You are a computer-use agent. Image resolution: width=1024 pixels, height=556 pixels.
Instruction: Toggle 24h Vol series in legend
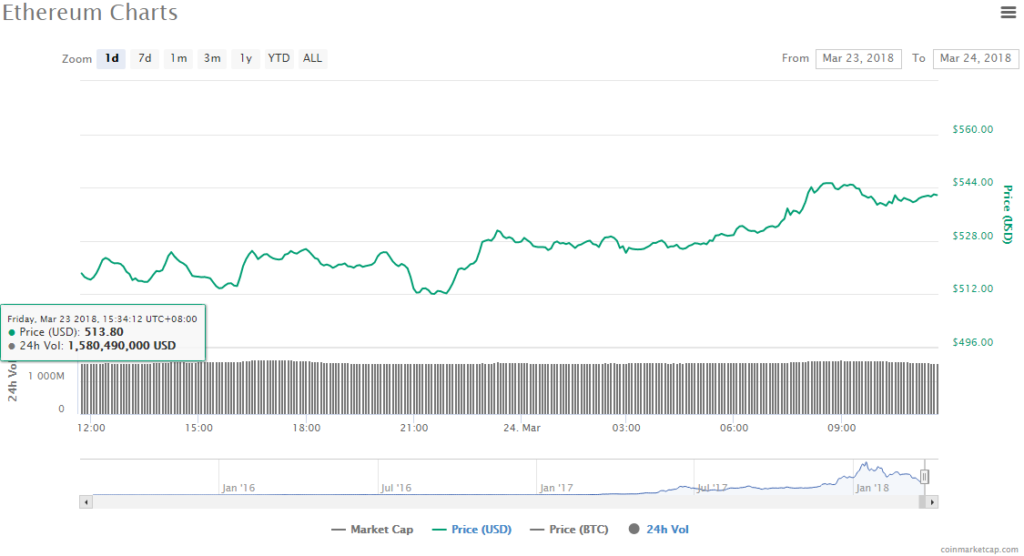[x=667, y=529]
